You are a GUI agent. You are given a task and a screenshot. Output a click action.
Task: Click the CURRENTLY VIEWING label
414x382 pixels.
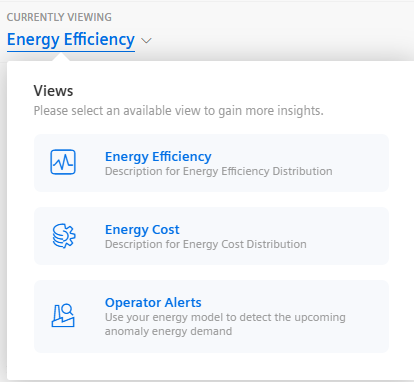pyautogui.click(x=59, y=17)
